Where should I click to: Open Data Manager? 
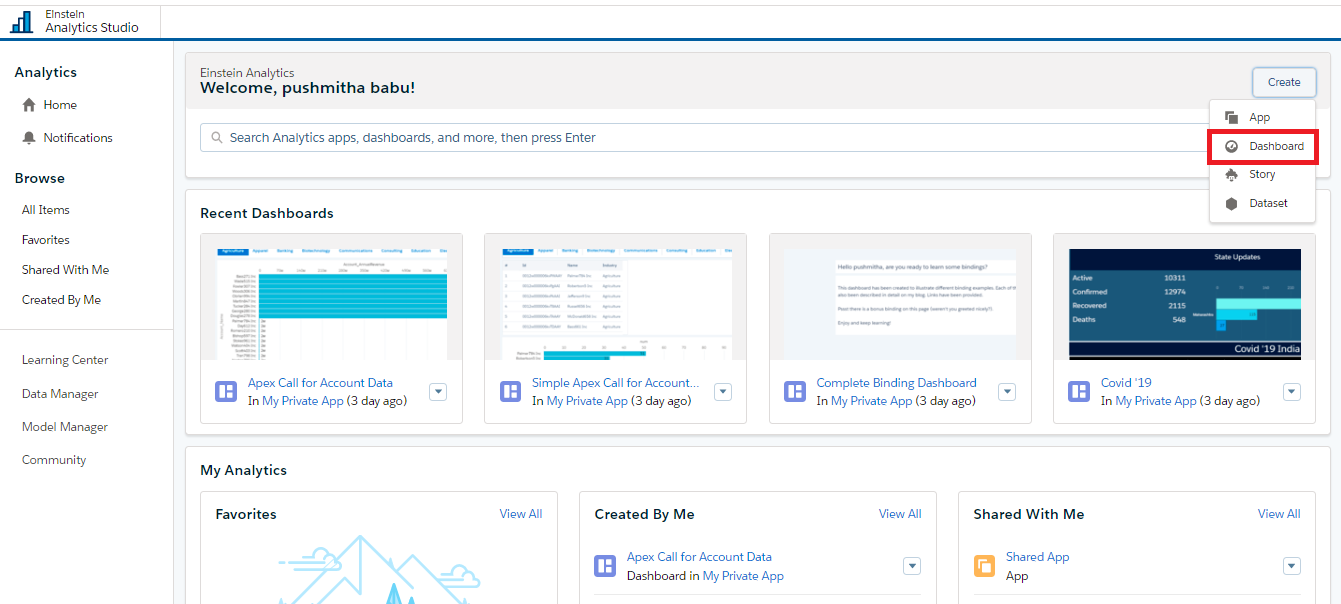[60, 394]
